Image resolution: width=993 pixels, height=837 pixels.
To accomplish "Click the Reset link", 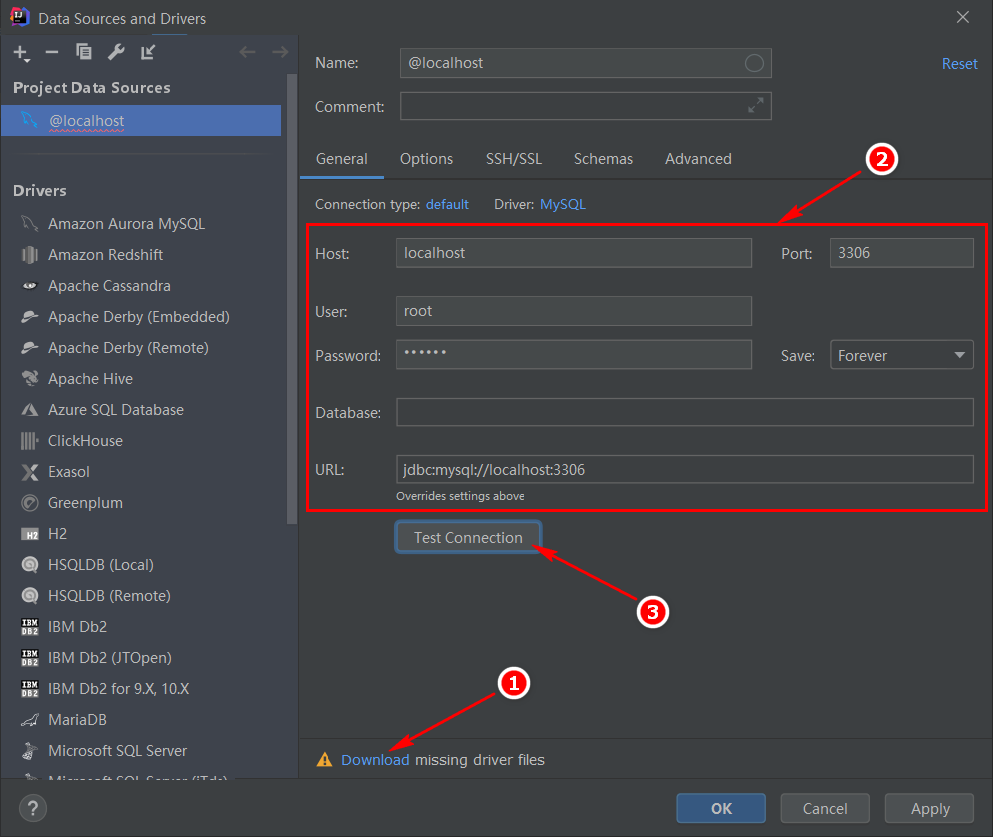I will [959, 64].
